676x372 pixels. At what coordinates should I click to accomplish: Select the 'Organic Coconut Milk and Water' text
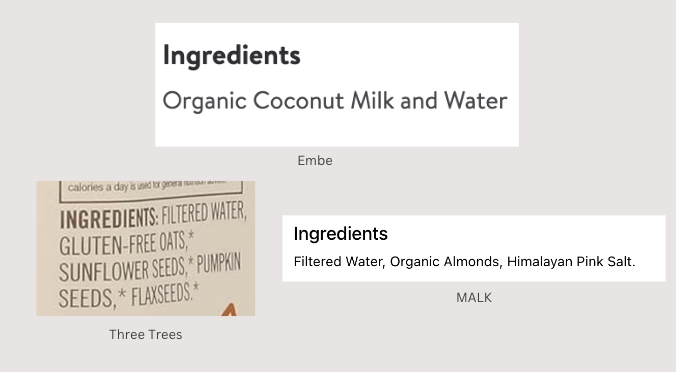pyautogui.click(x=335, y=101)
